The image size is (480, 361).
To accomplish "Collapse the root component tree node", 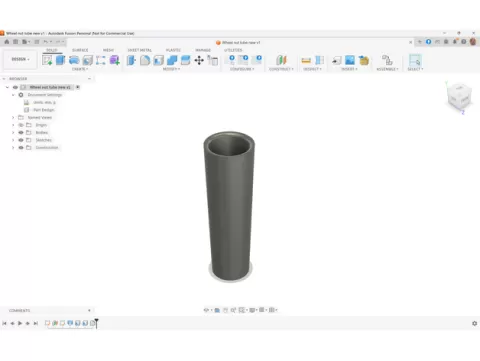I will (x=7, y=87).
